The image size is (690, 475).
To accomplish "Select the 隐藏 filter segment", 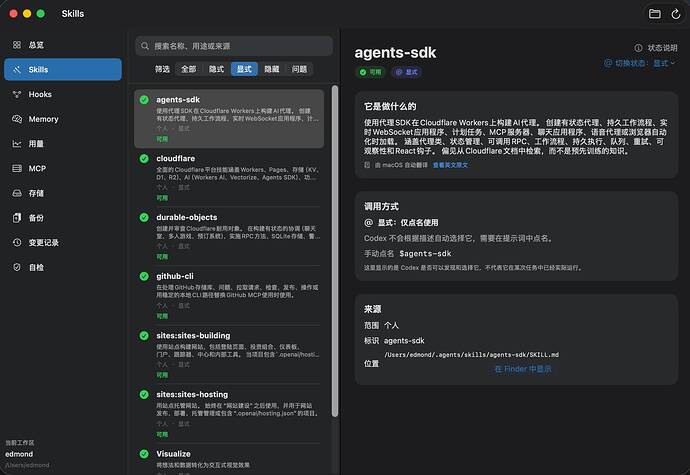I will 272,69.
